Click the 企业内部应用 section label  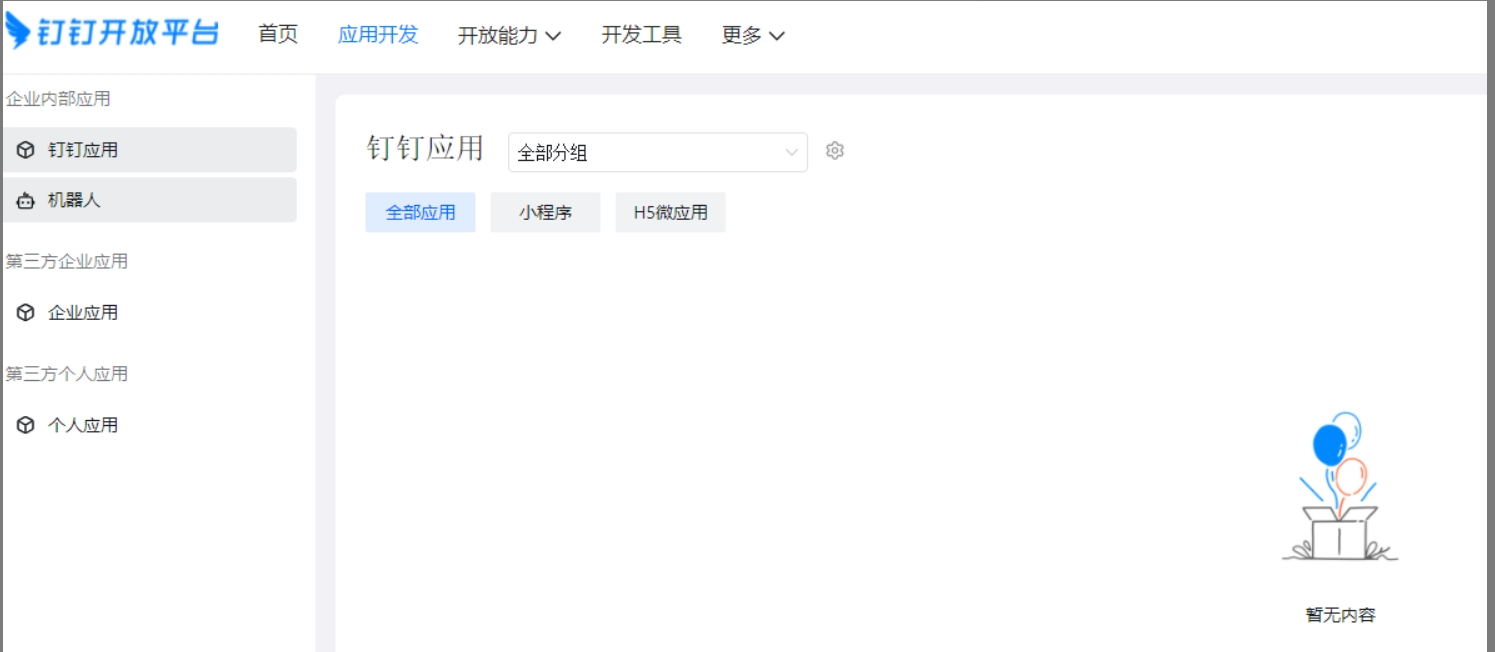coord(58,99)
